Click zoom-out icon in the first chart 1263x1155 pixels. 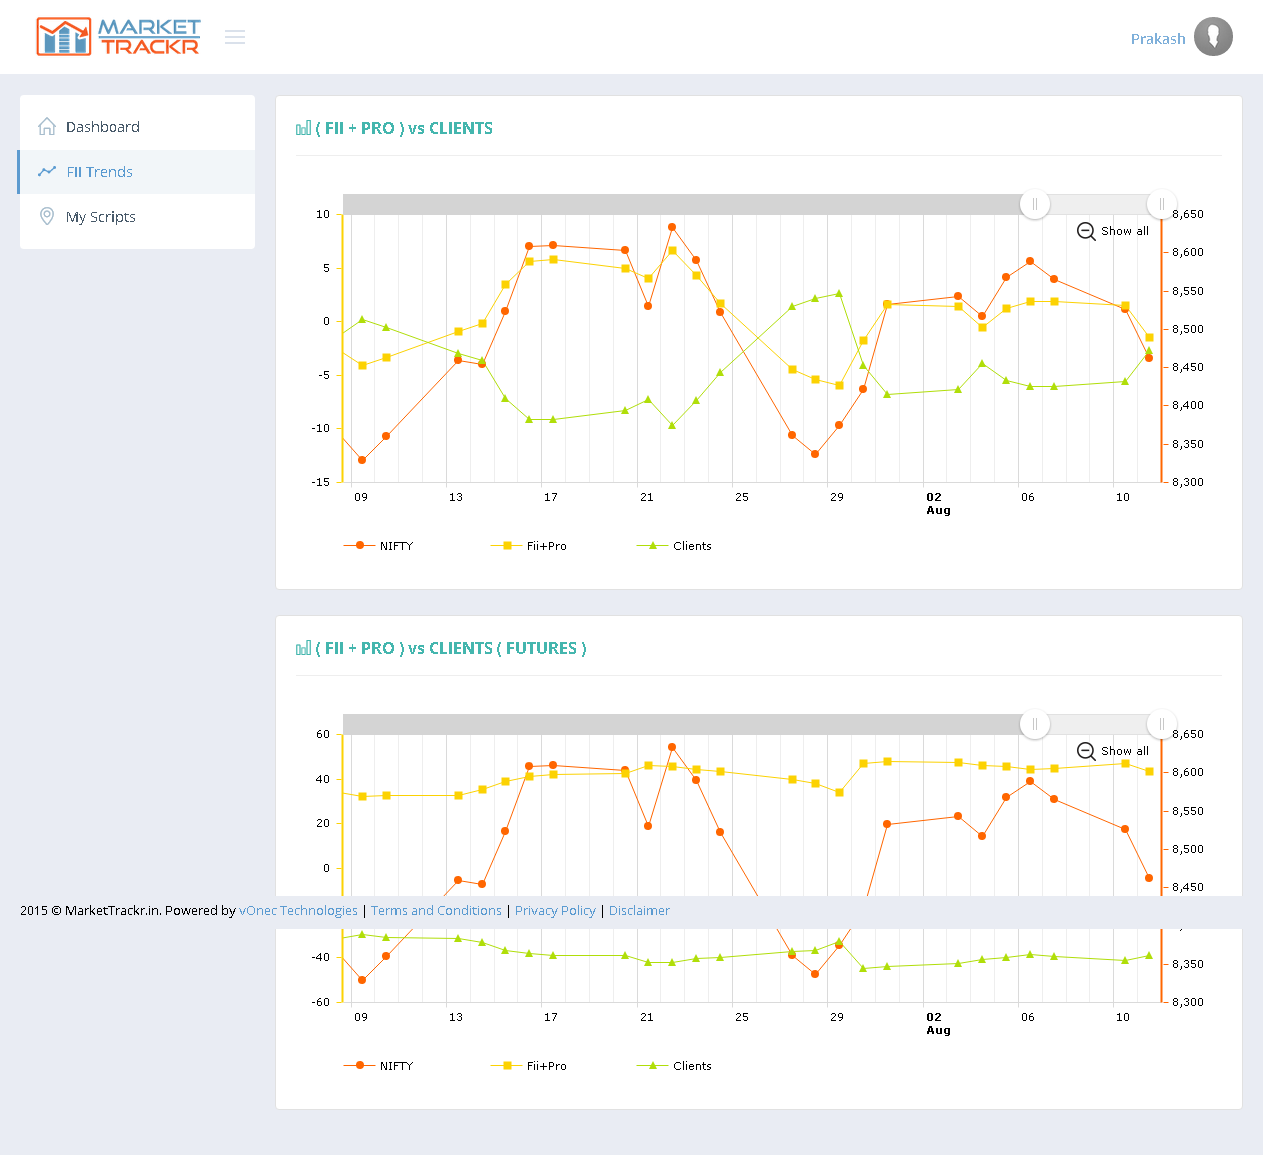[1086, 231]
